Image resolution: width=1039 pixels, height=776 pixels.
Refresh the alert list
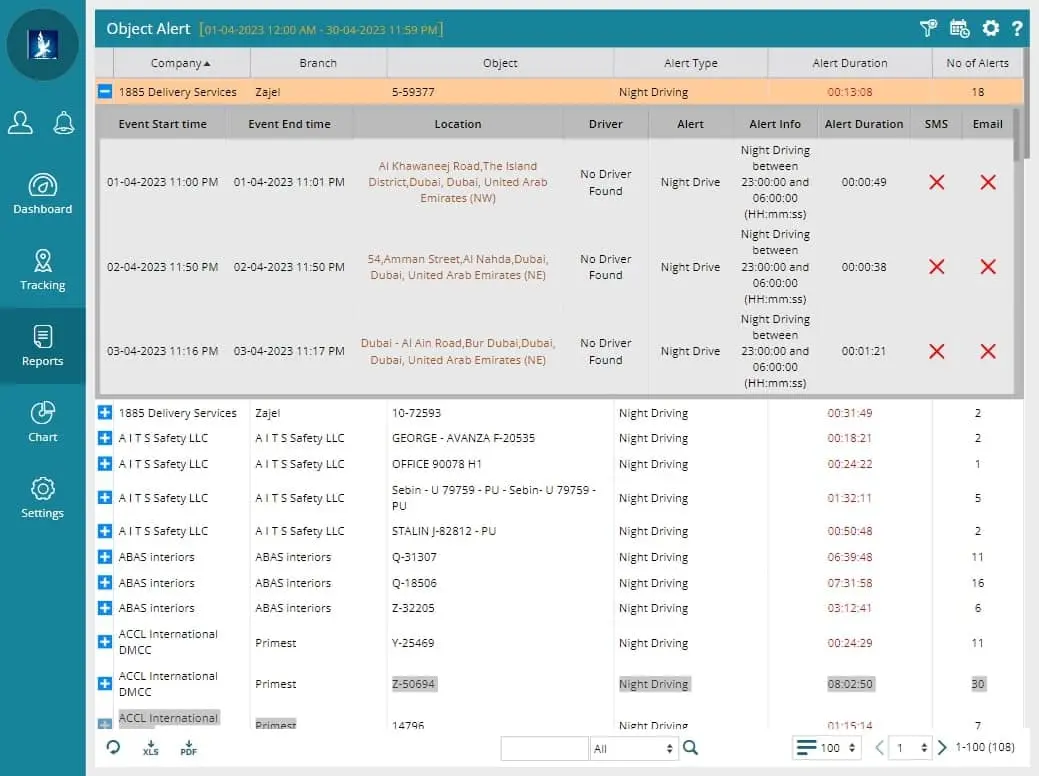113,747
